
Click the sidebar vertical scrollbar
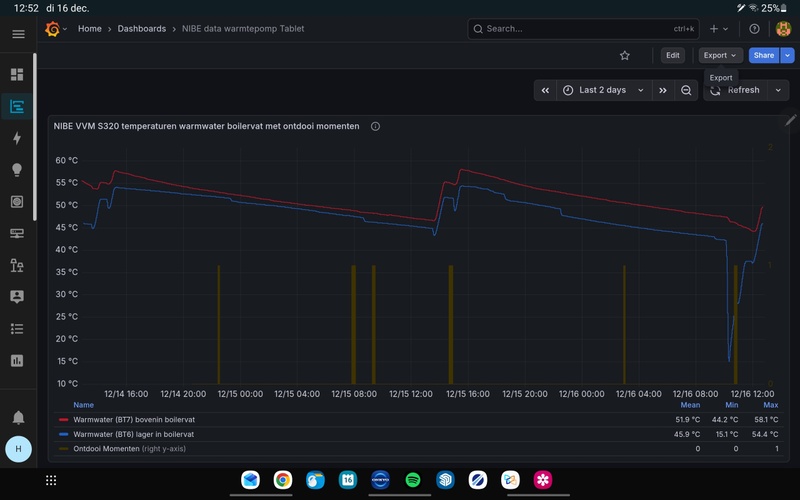point(35,137)
